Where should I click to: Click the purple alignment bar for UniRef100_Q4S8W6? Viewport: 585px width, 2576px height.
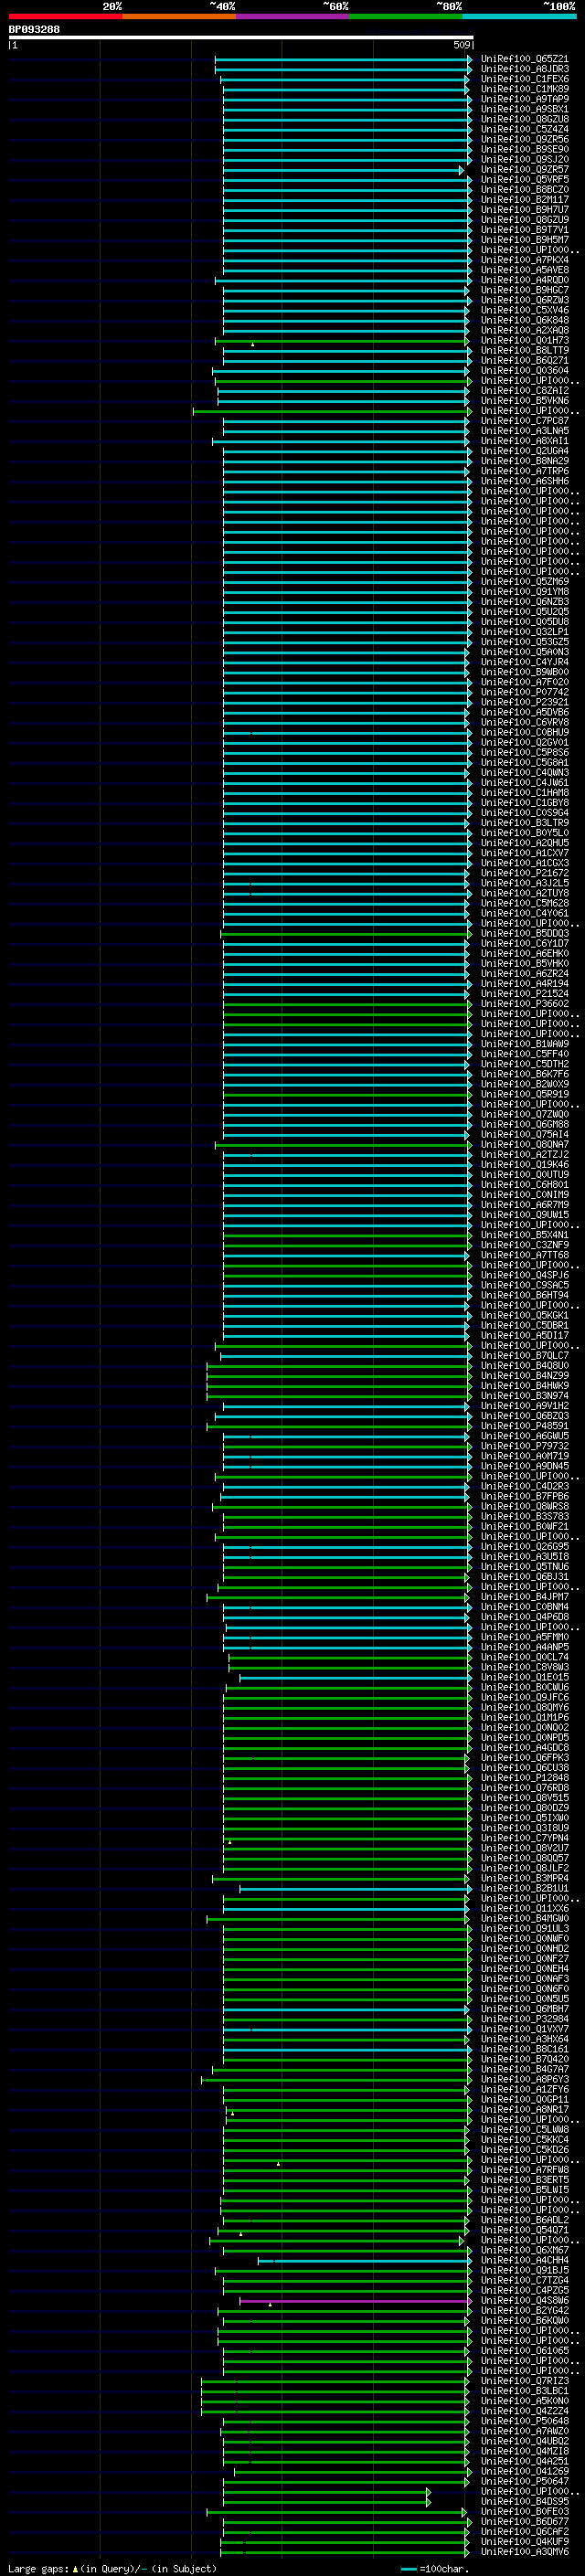pos(355,2301)
